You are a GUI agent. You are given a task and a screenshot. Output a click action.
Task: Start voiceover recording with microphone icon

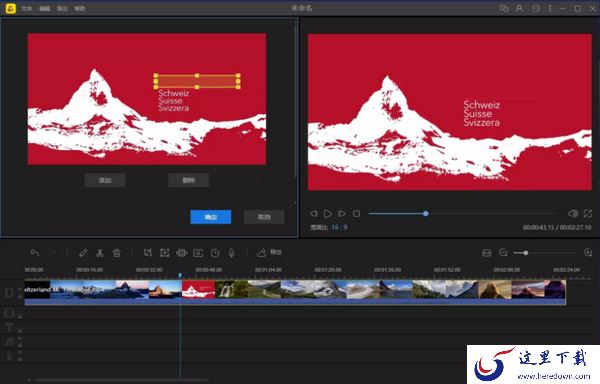232,253
